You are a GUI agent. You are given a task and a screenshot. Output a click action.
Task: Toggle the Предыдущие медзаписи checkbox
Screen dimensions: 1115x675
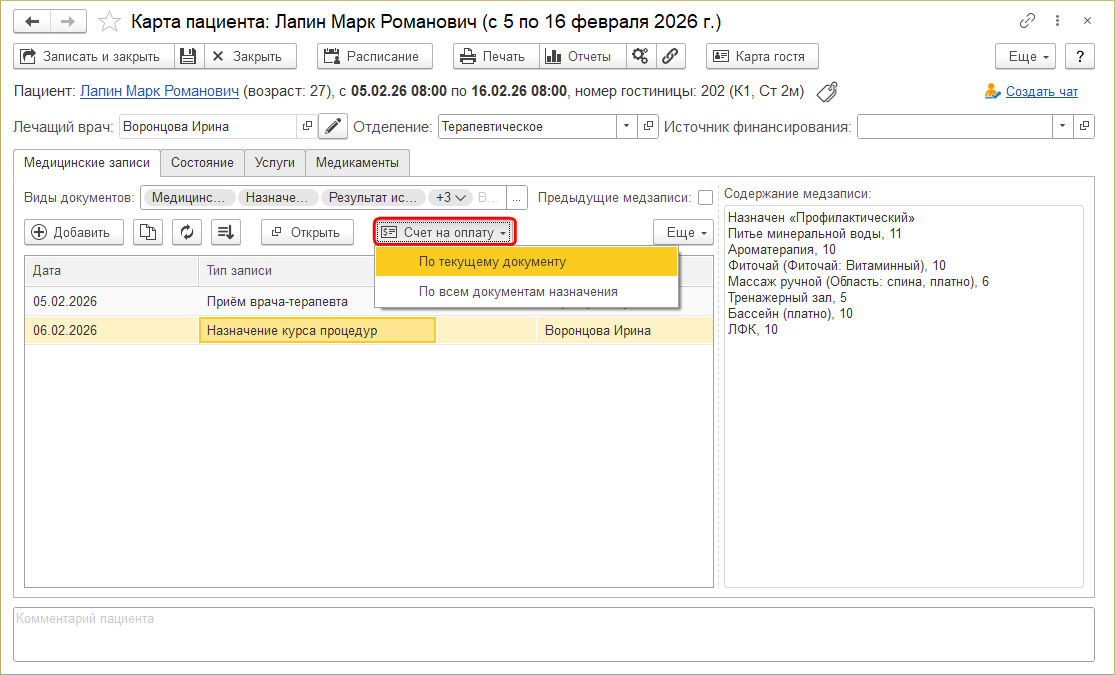[x=706, y=197]
